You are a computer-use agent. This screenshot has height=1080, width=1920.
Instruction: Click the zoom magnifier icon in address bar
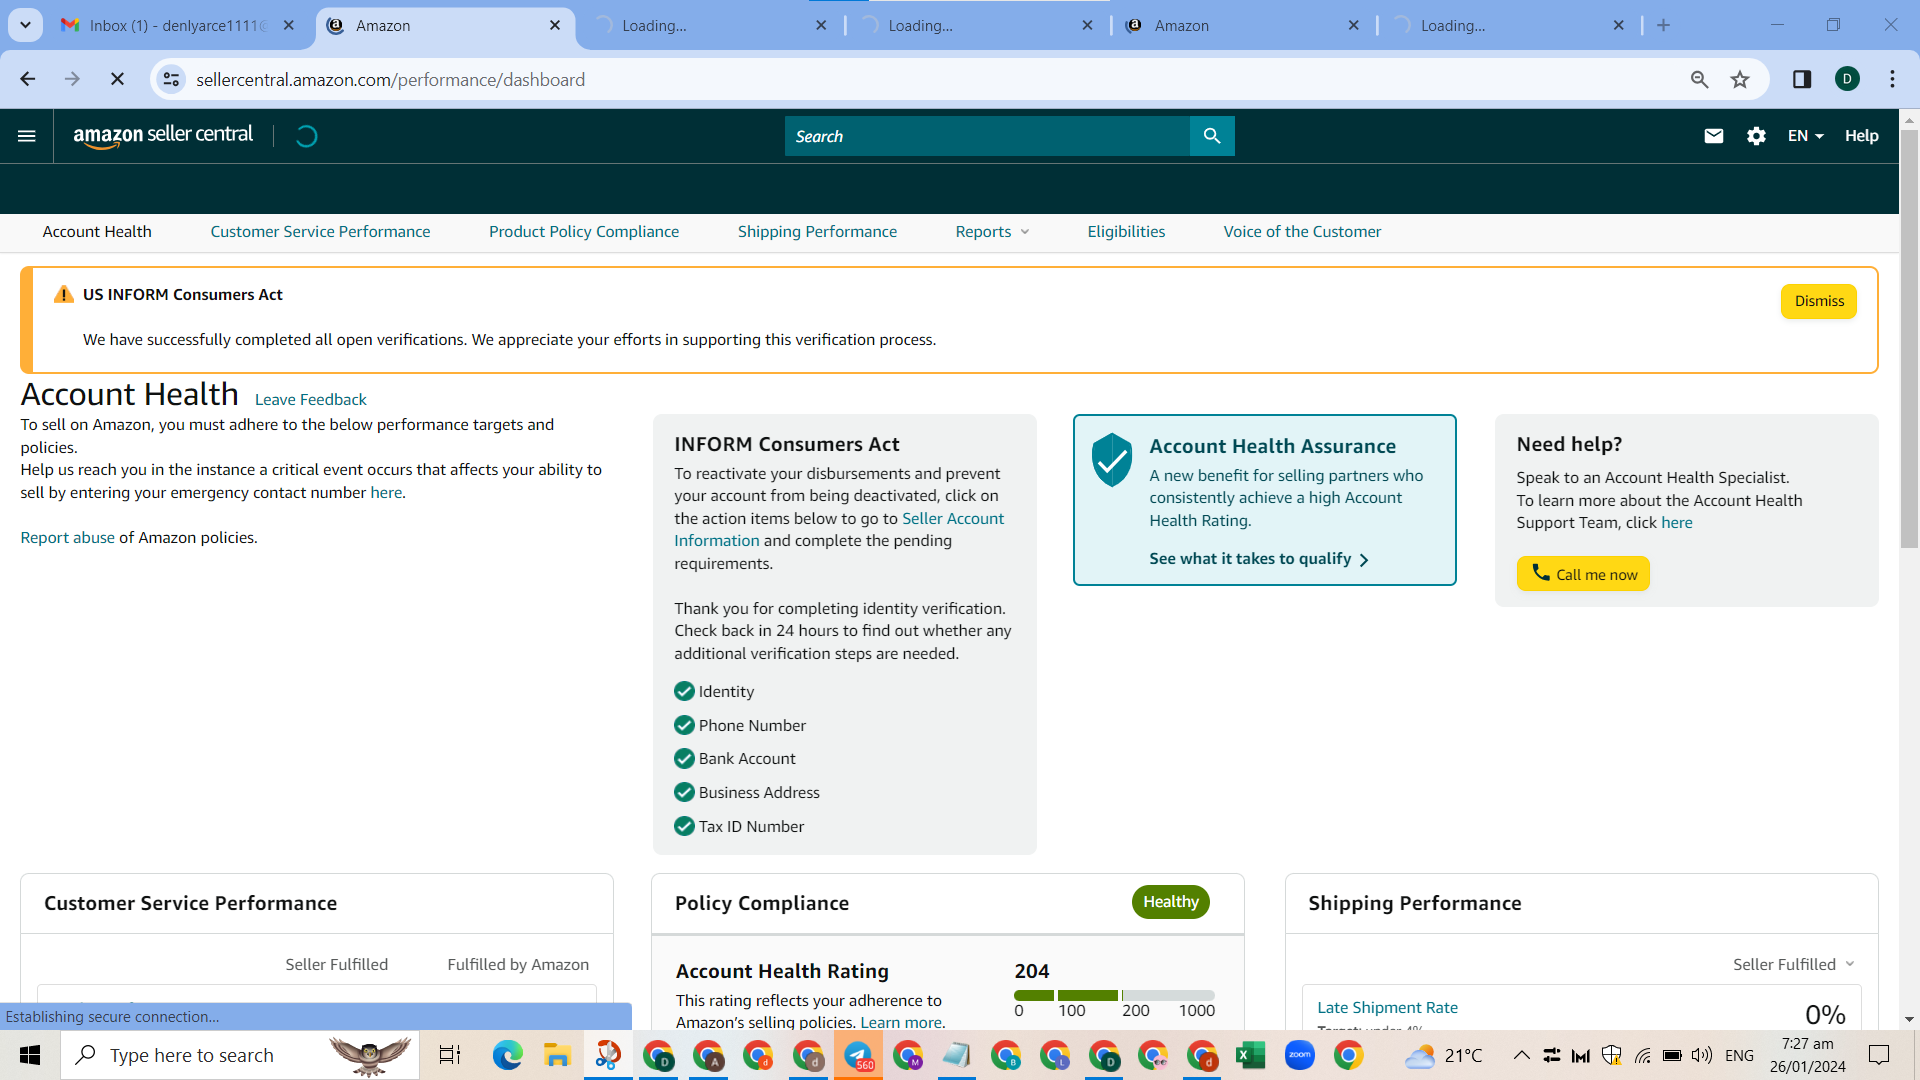[x=1699, y=79]
